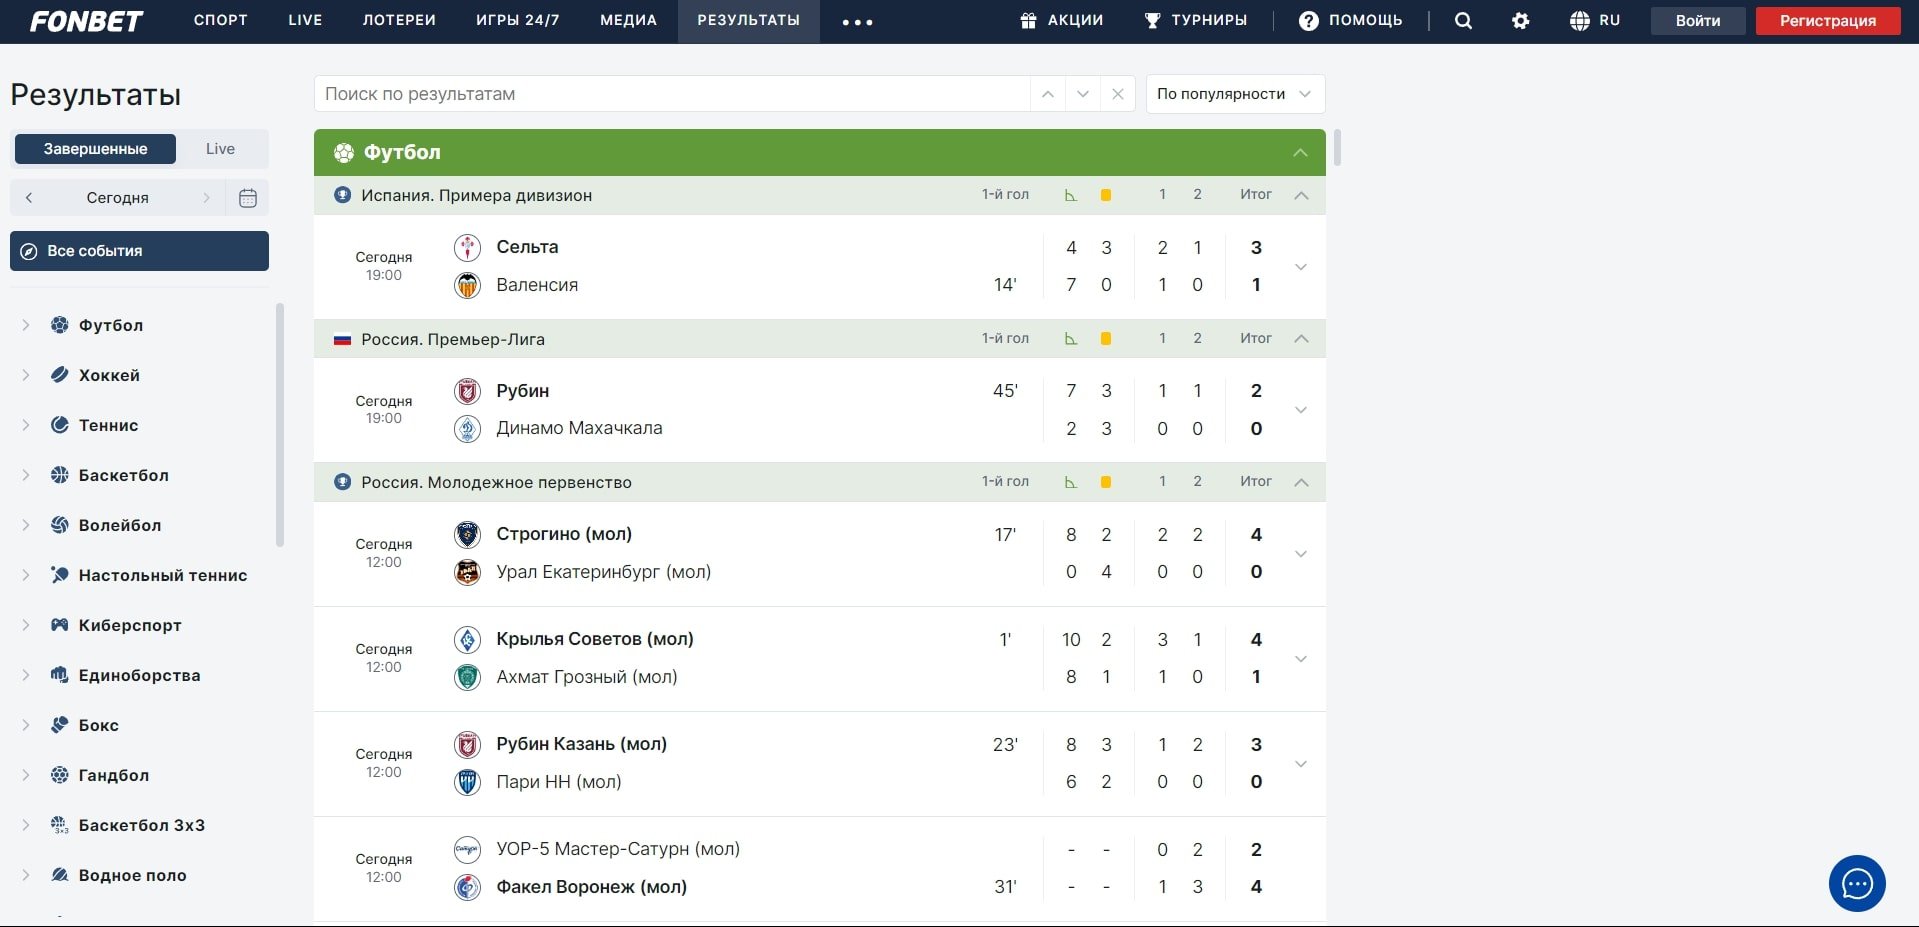
Task: Click the Fakel Voronezh (мол) crest
Action: pyautogui.click(x=467, y=887)
